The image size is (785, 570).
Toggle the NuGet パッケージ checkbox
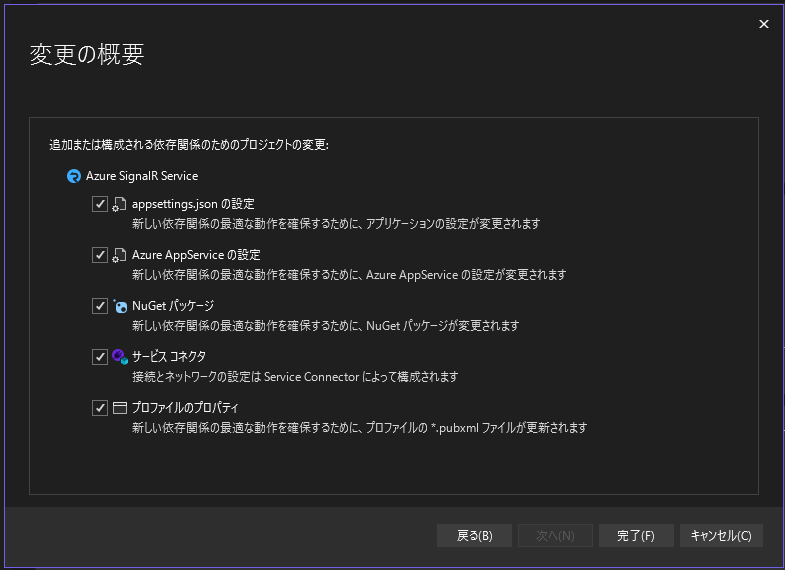(100, 306)
